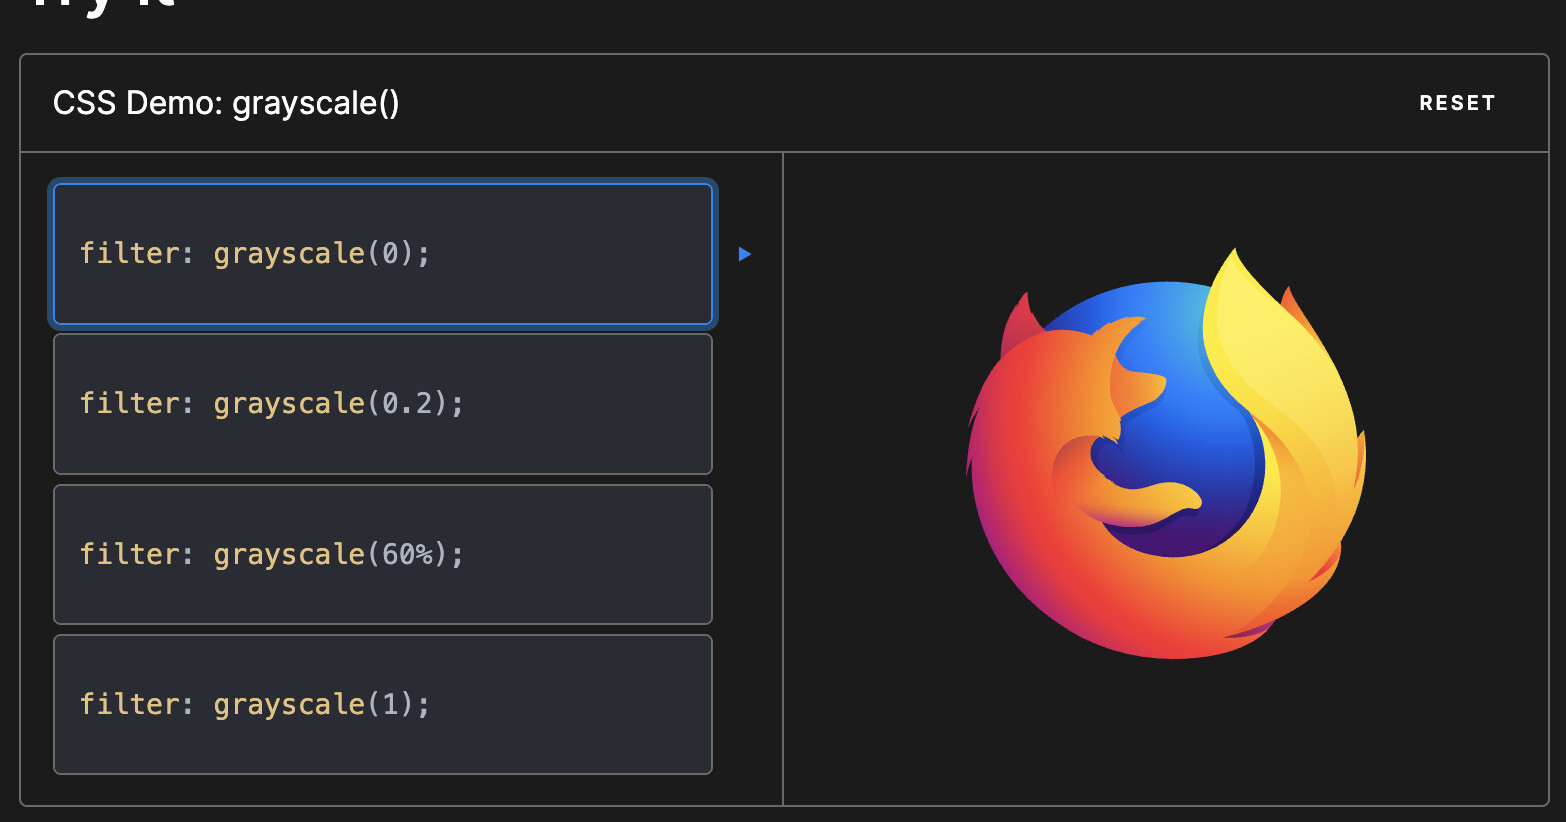Click the blue arrow indicator icon
1566x822 pixels.
tap(745, 254)
